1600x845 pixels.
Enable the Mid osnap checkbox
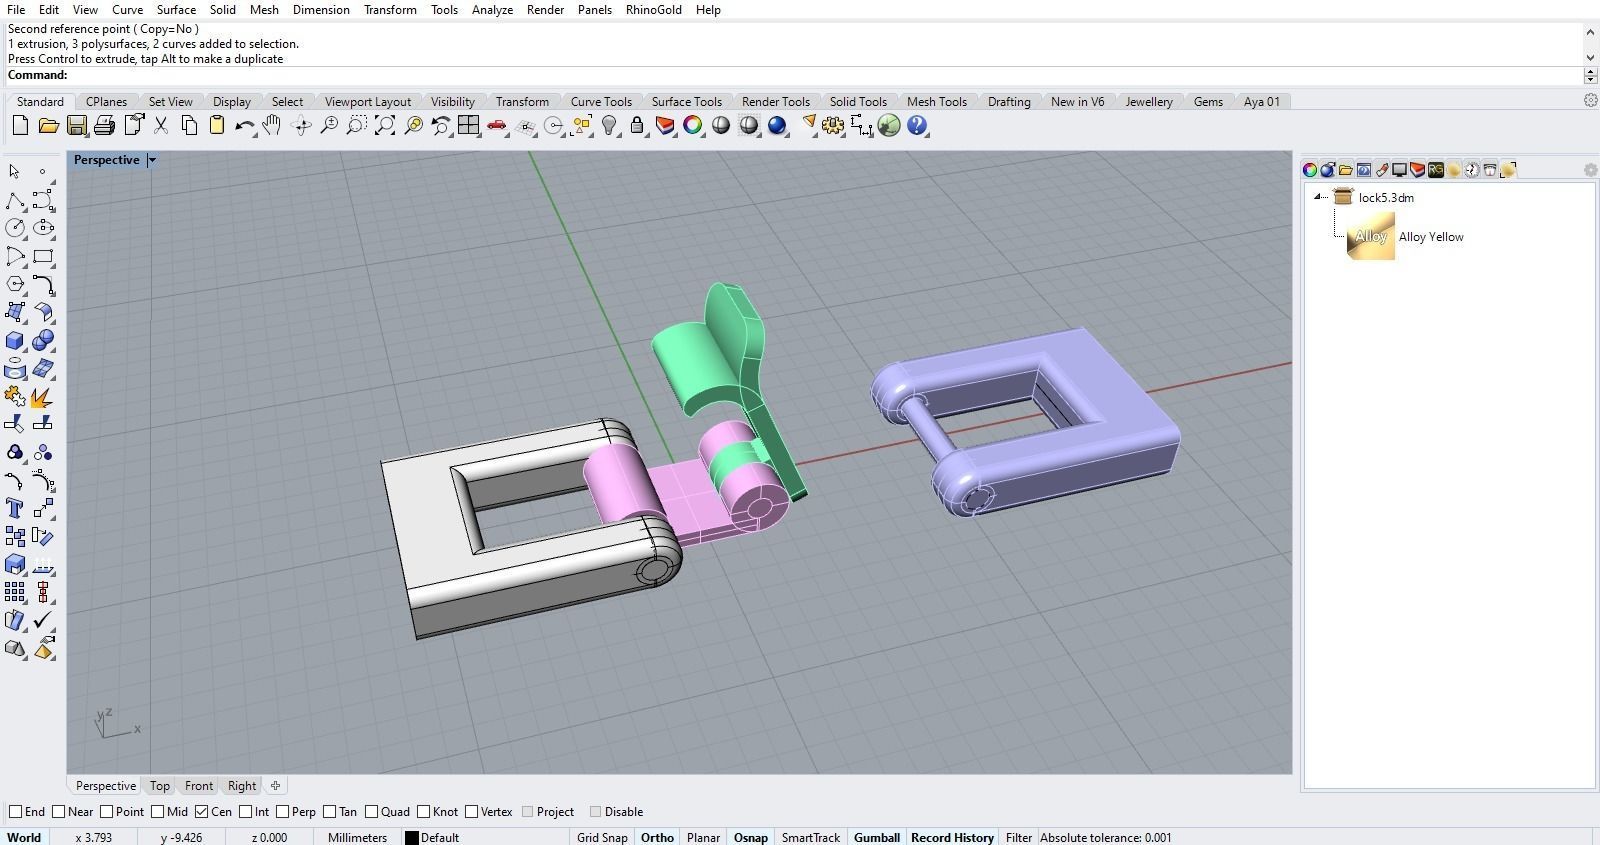pos(158,812)
